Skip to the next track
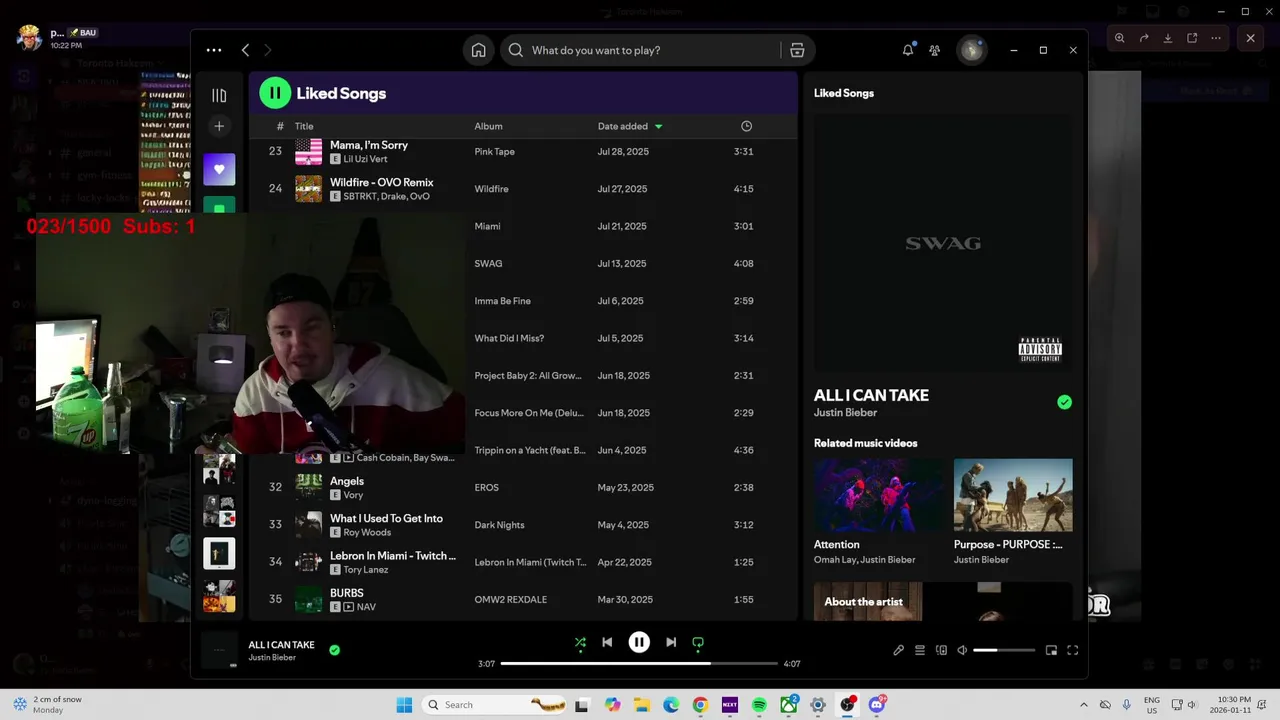This screenshot has width=1280, height=720. click(x=671, y=643)
